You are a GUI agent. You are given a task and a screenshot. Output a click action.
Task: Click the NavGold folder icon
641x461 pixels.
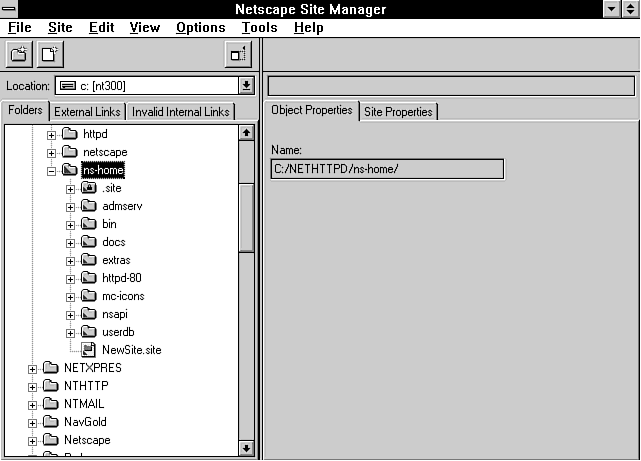[x=50, y=422]
